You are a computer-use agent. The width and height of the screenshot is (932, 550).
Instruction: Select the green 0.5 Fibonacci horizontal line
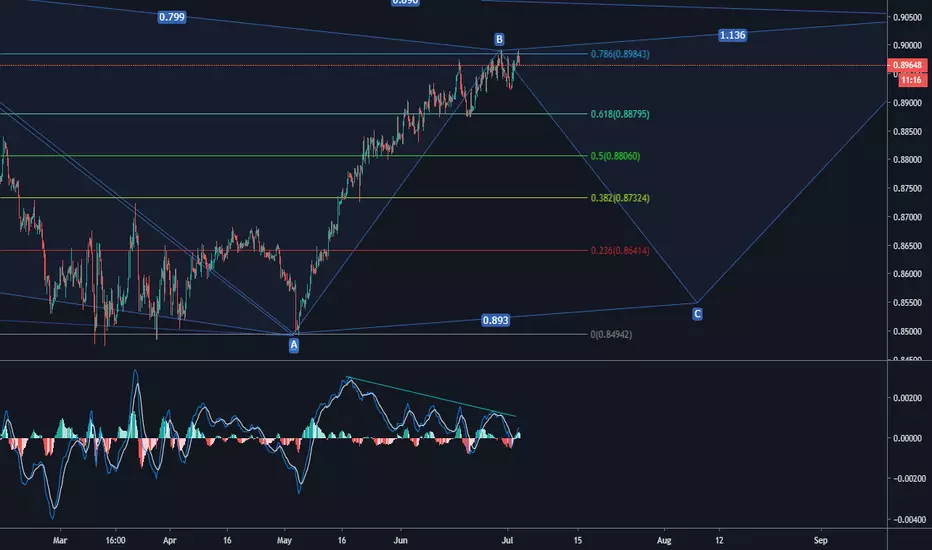tap(294, 156)
